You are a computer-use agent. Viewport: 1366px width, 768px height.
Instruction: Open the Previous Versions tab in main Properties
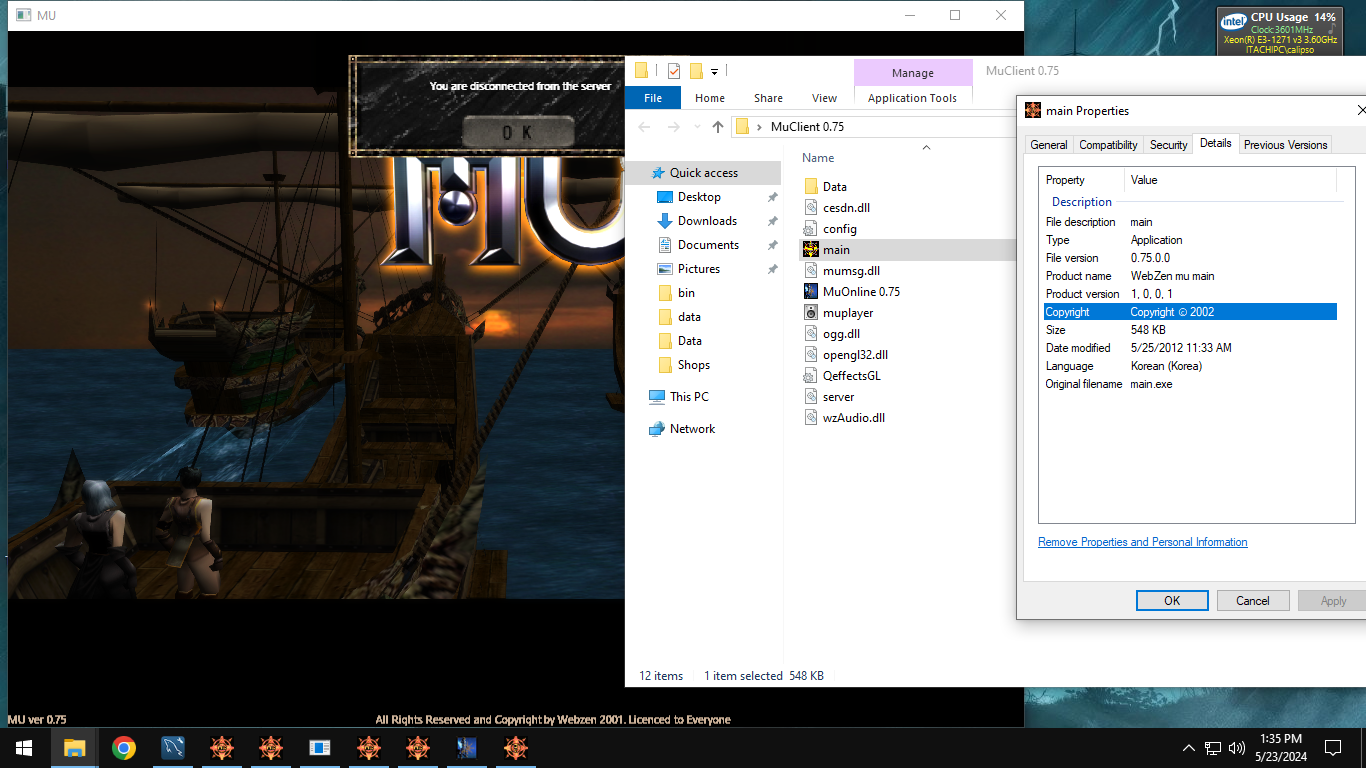pyautogui.click(x=1286, y=145)
